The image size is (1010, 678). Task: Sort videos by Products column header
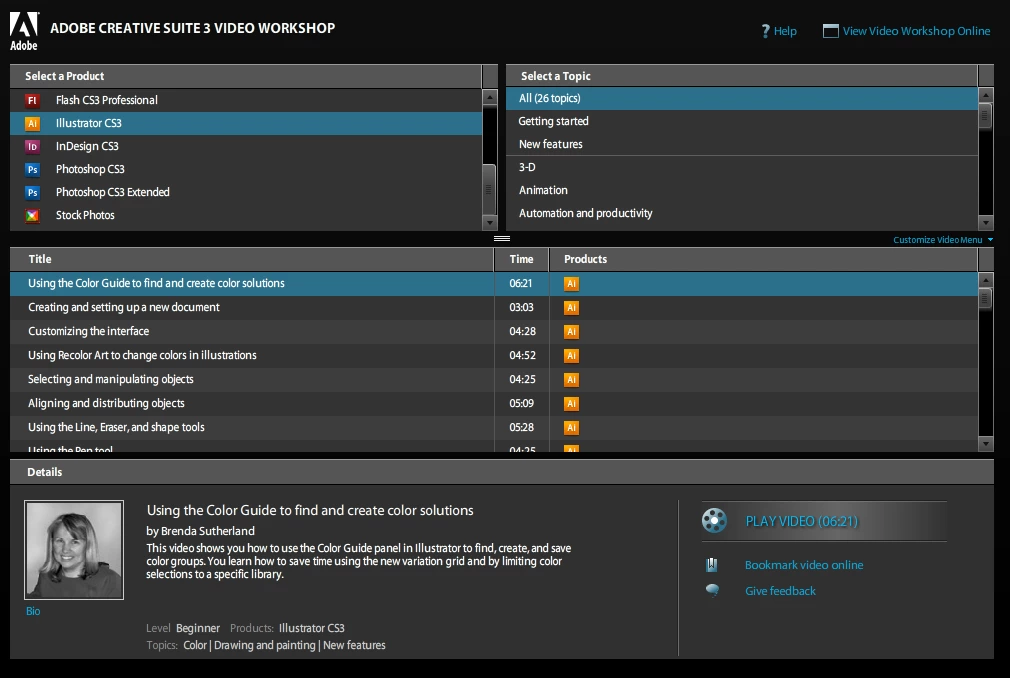coord(763,259)
